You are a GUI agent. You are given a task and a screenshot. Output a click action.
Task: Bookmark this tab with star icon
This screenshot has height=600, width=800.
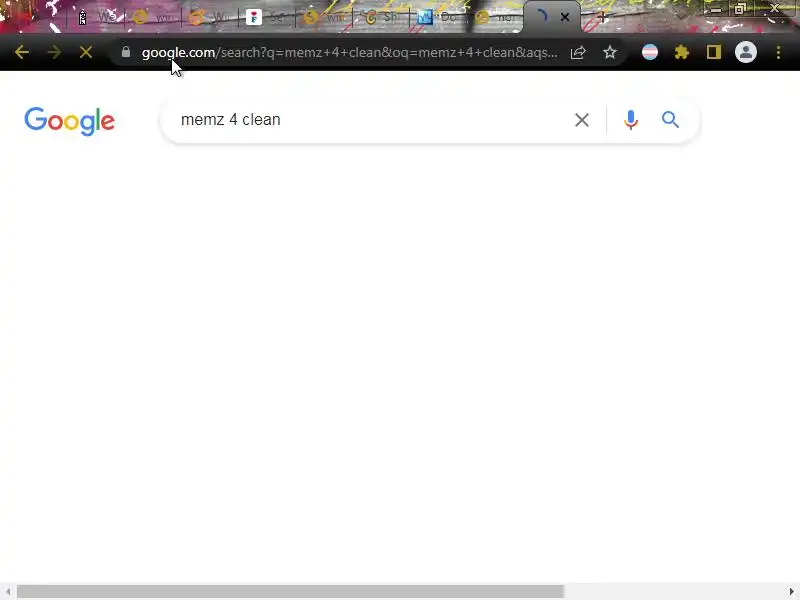click(610, 52)
